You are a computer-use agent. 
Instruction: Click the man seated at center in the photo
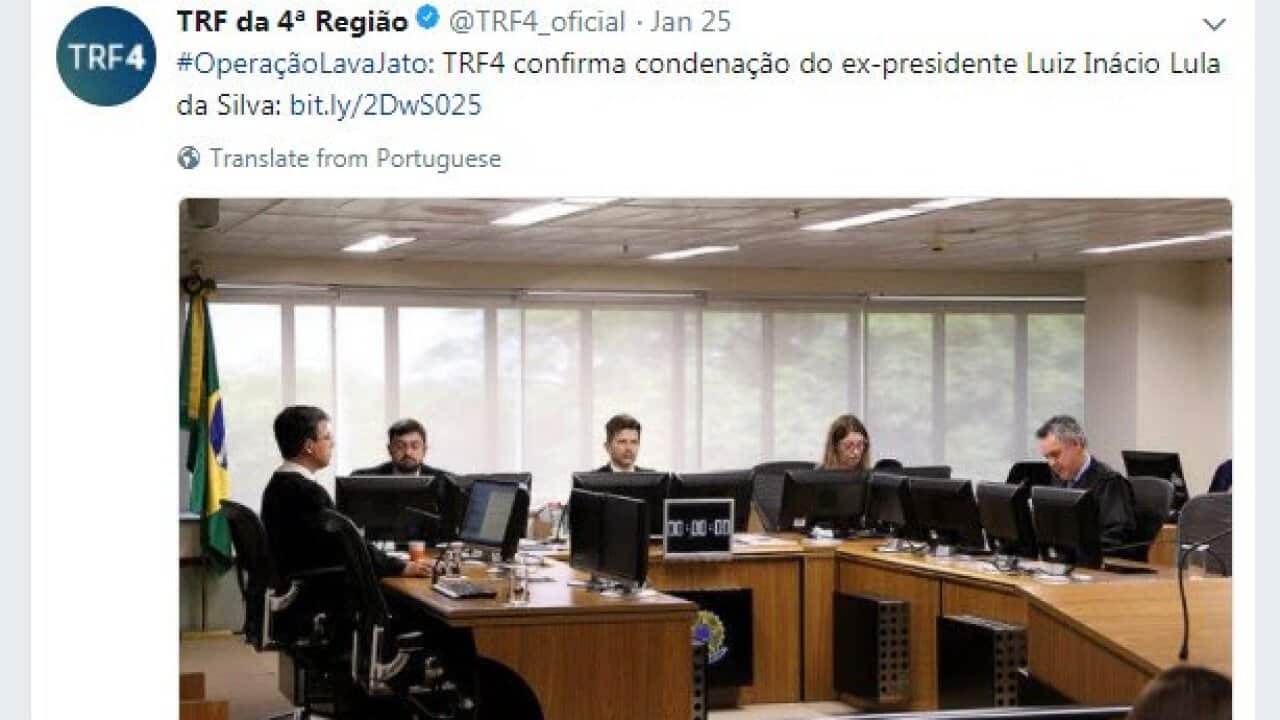pyautogui.click(x=622, y=443)
